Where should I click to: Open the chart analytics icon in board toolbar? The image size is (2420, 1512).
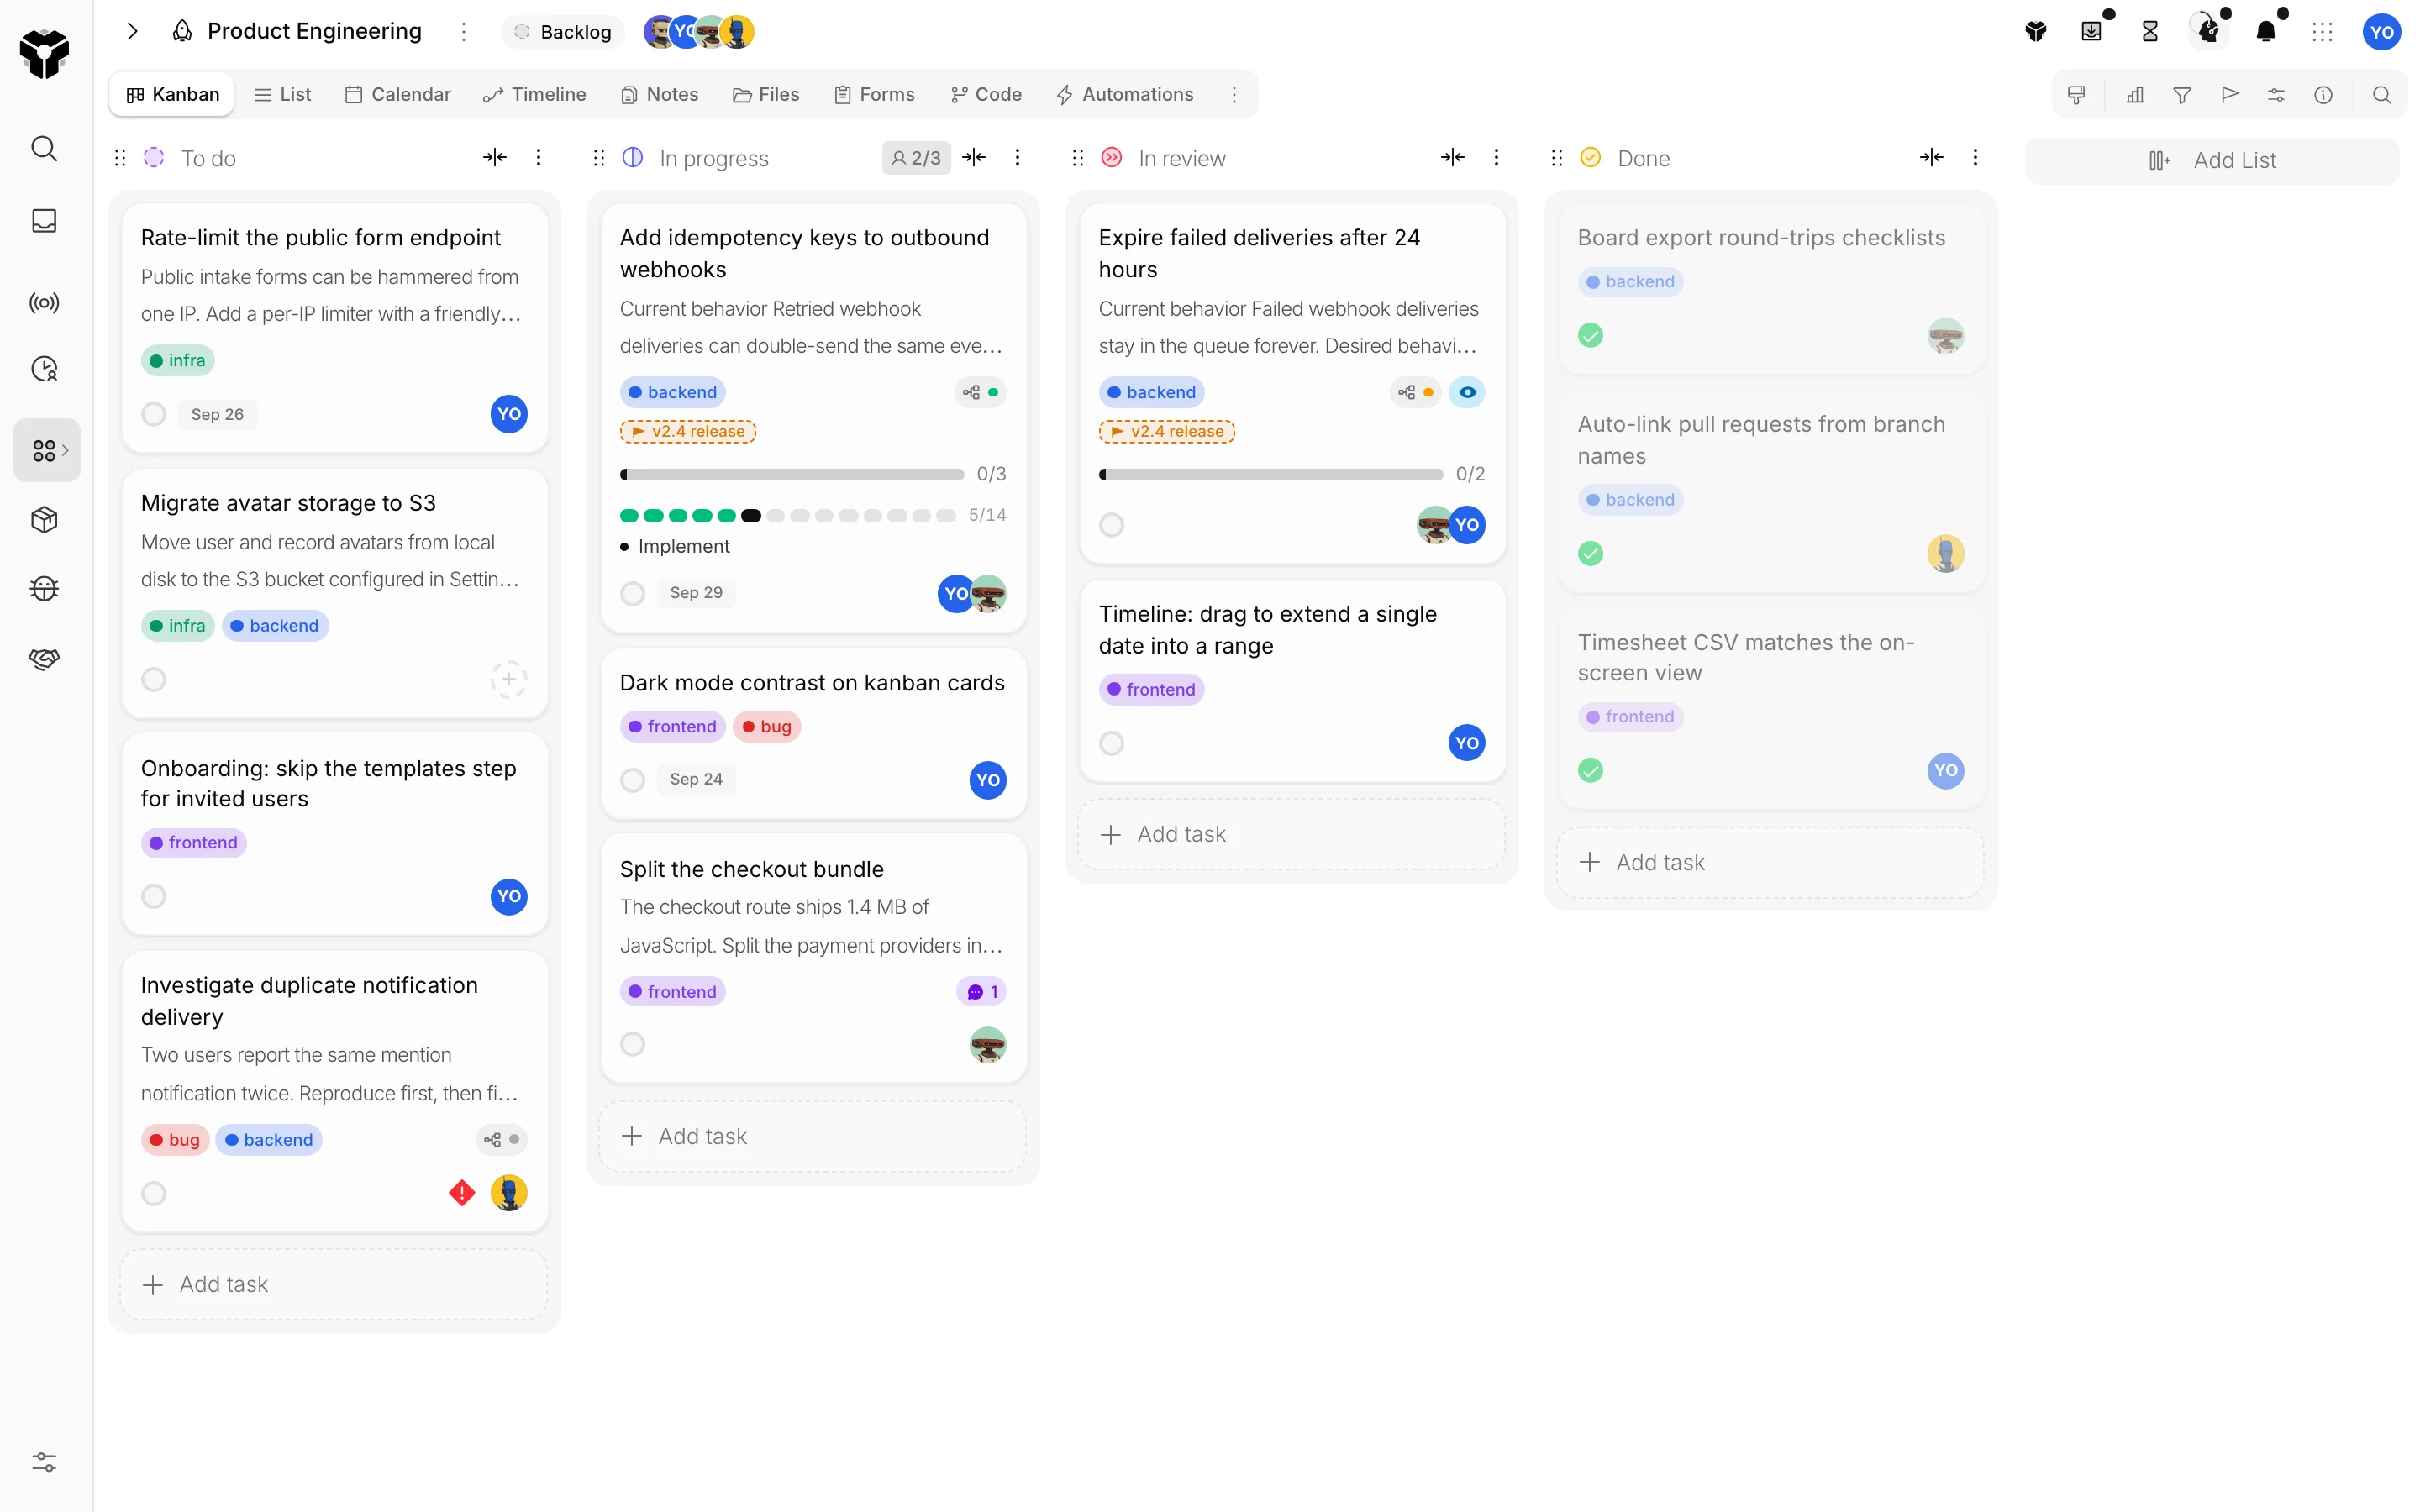point(2135,95)
